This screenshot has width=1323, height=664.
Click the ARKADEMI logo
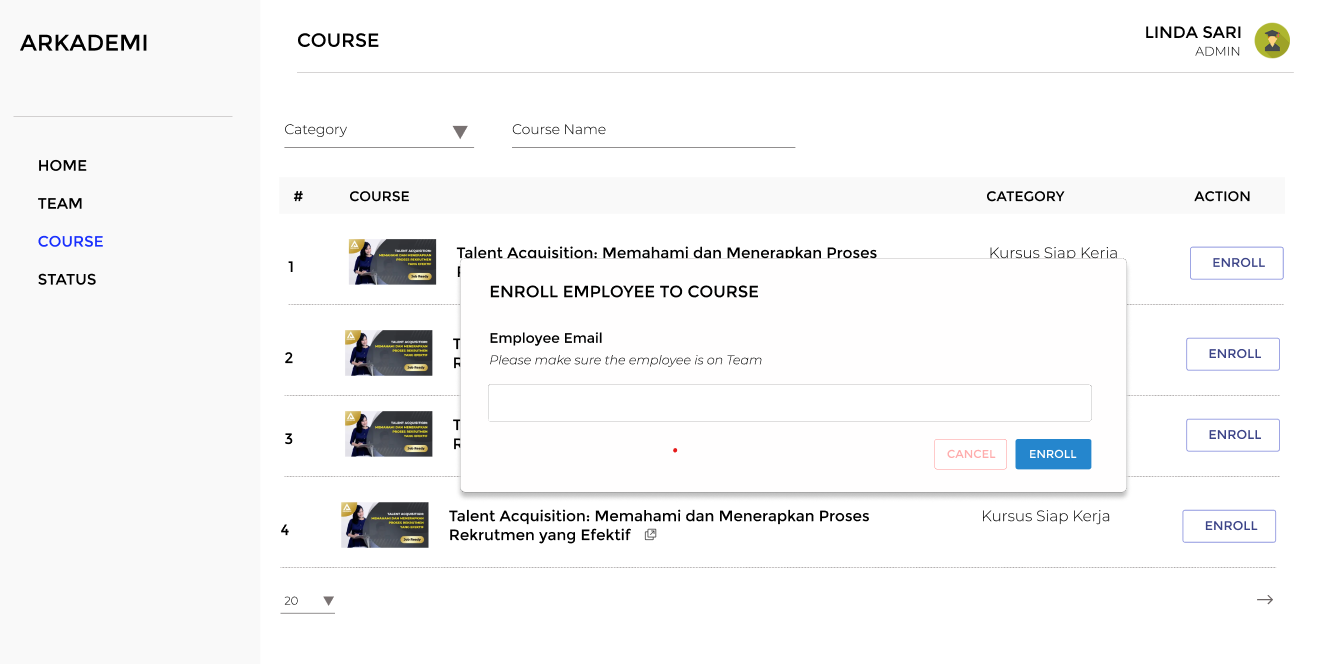(x=84, y=42)
